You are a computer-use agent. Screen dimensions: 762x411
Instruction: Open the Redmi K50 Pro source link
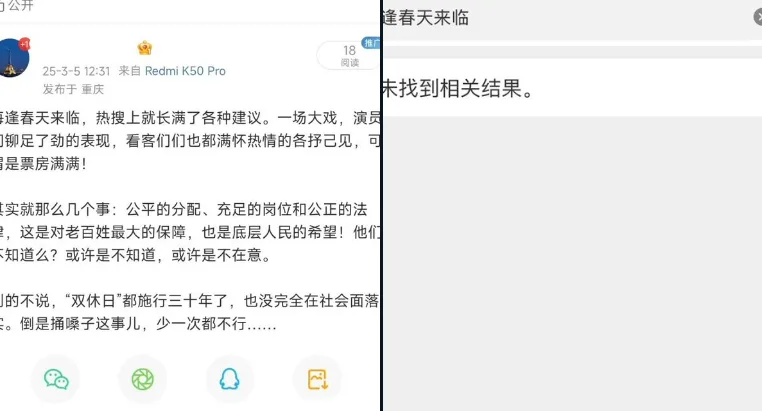pos(185,71)
